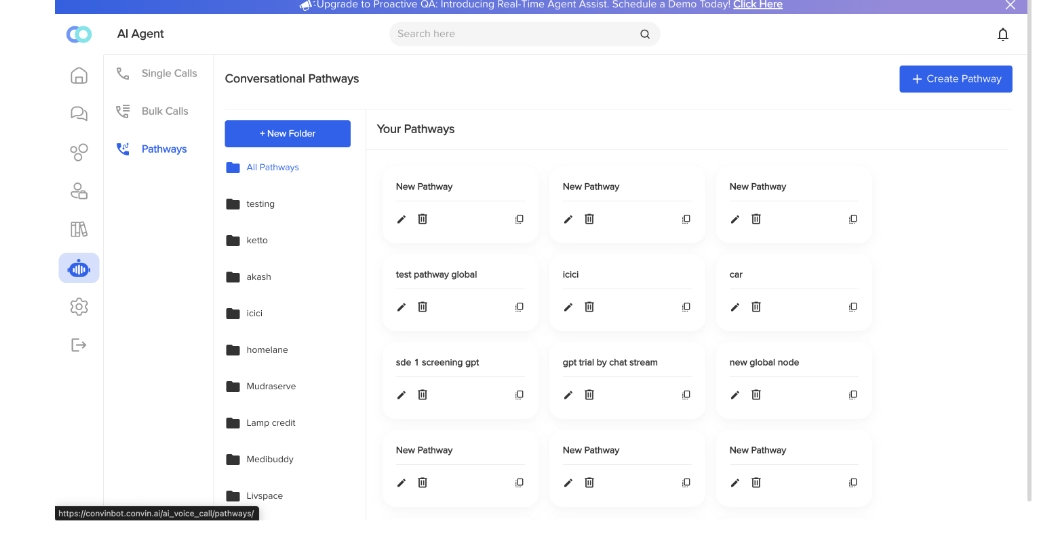Image resolution: width=1047 pixels, height=535 pixels.
Task: Click the Create Pathway button
Action: coord(956,79)
